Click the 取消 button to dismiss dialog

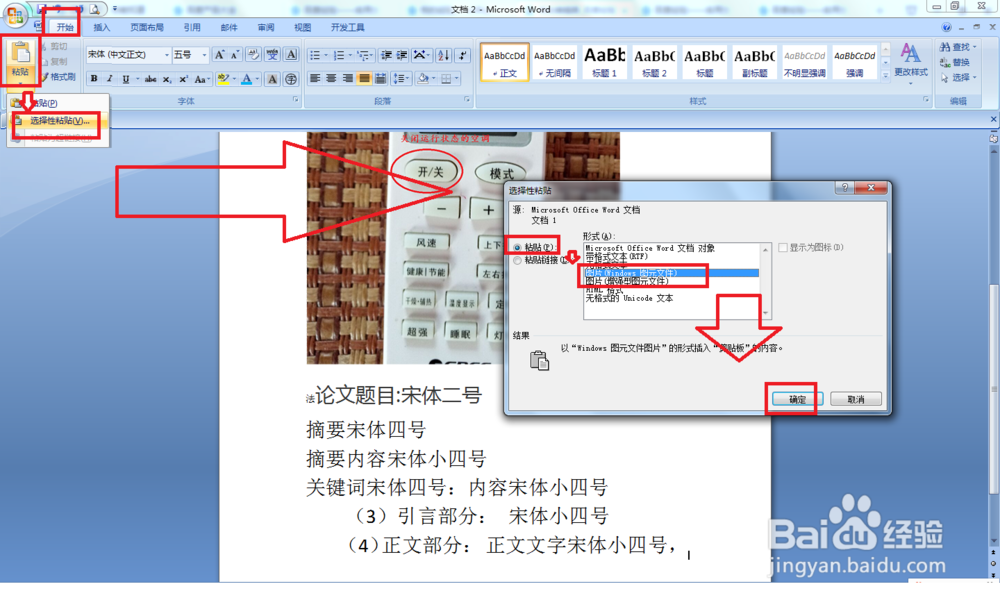tap(857, 399)
